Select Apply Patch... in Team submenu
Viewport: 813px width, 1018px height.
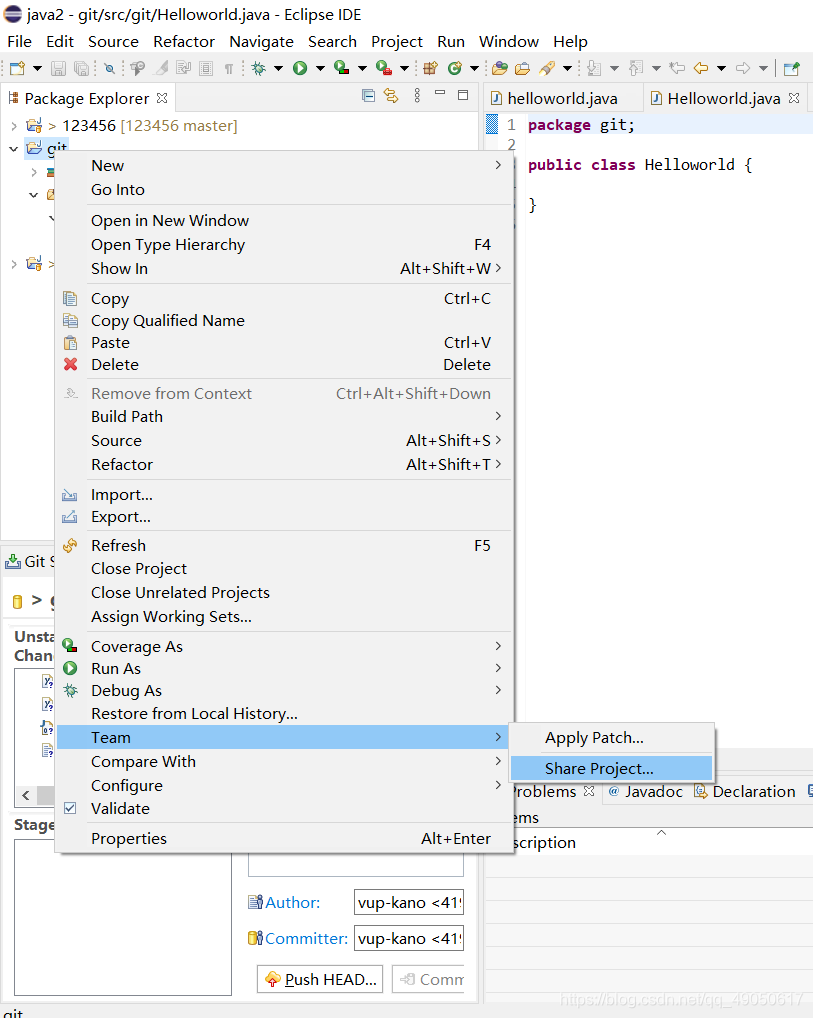611,738
